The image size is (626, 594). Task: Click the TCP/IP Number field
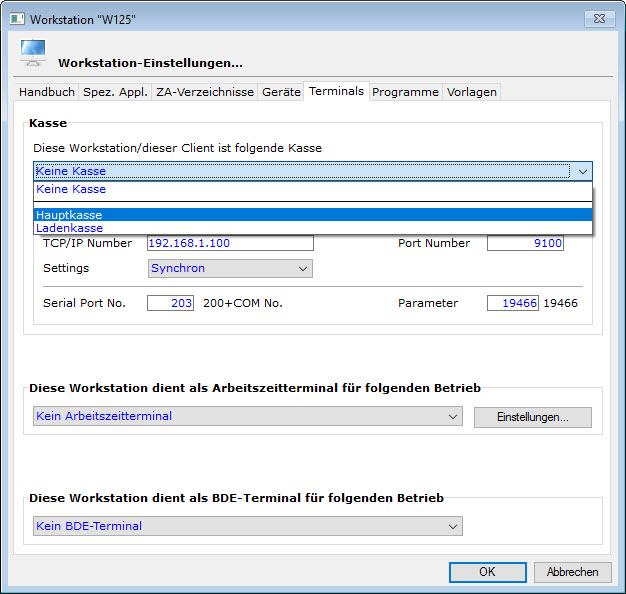pyautogui.click(x=230, y=243)
